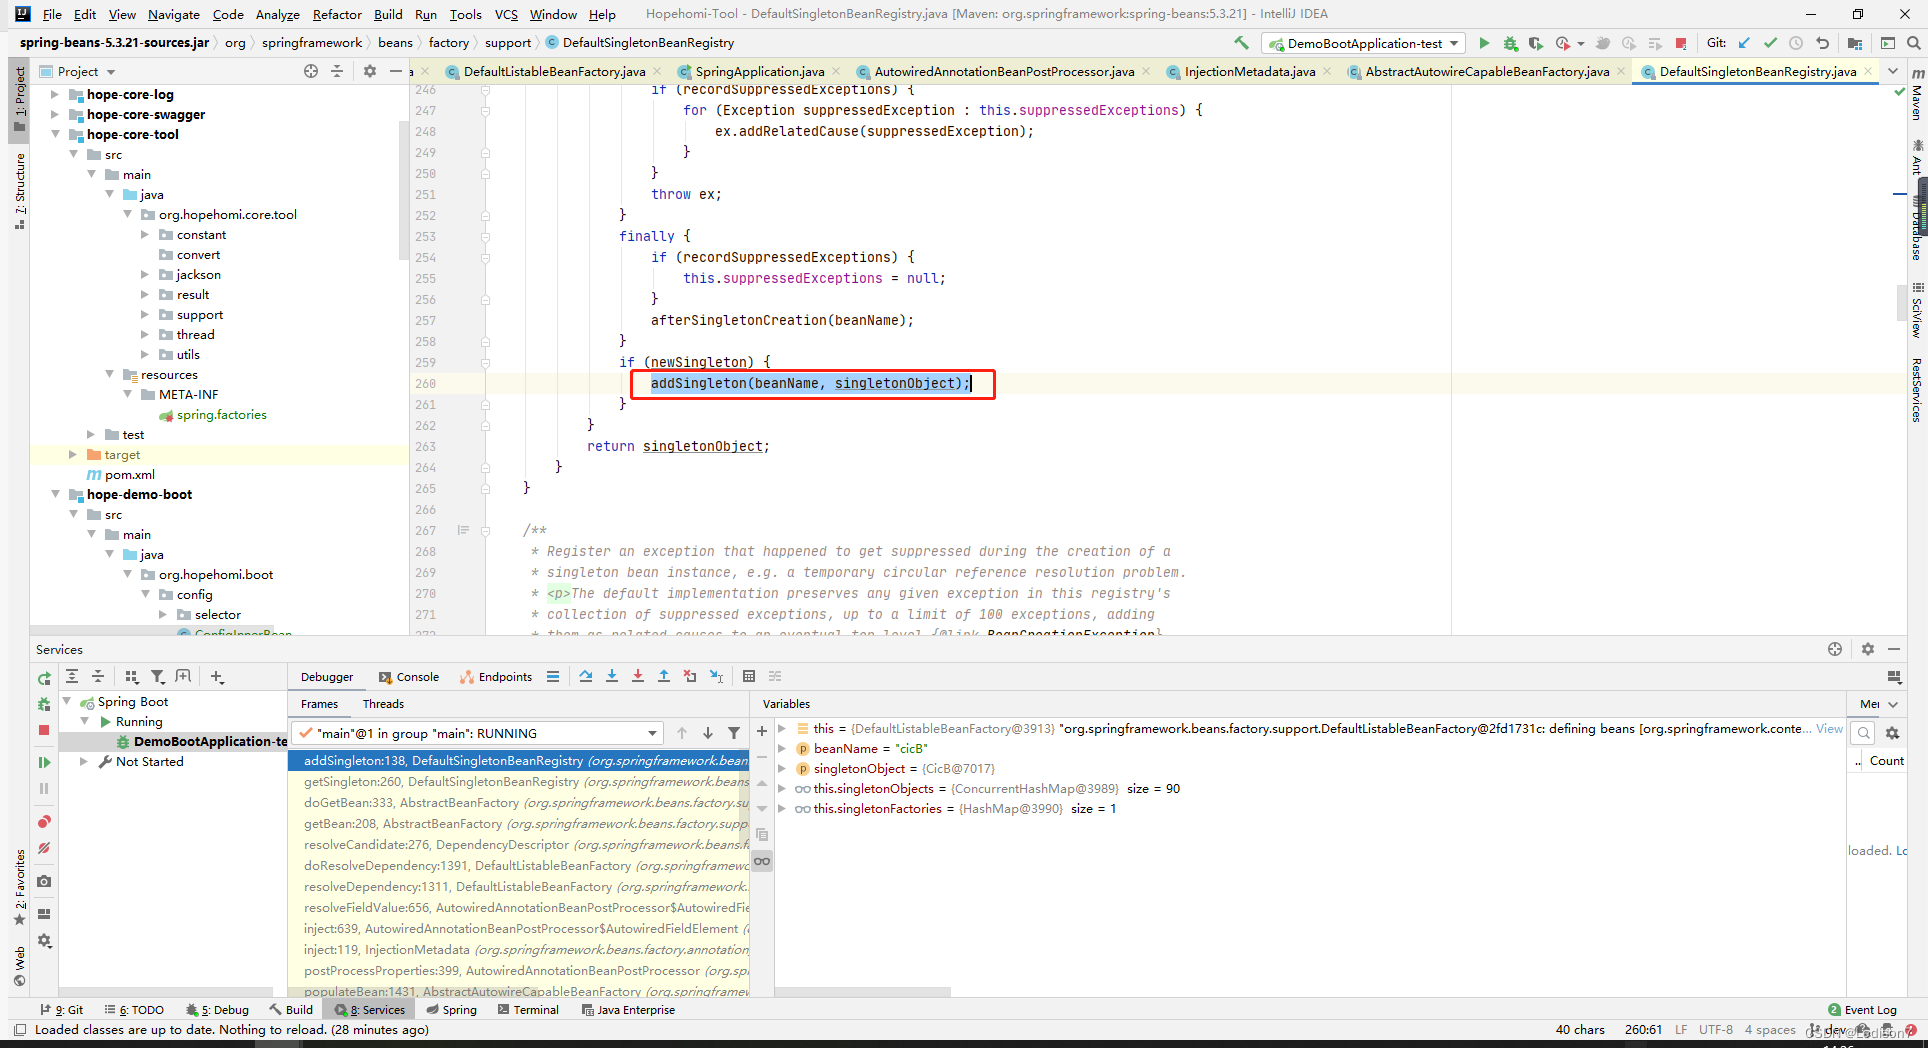This screenshot has height=1048, width=1928.
Task: Close AbstractAutowireCapableBeanFactory.java tab
Action: pos(1621,71)
